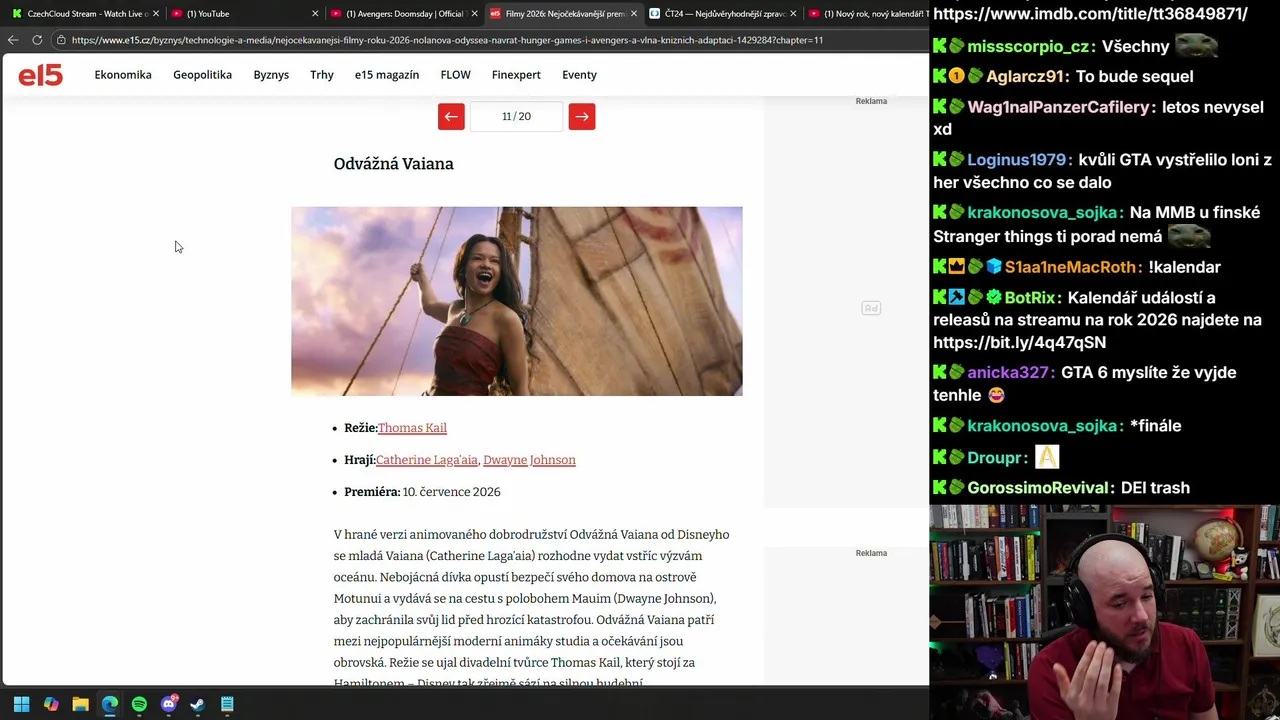Viewport: 1280px width, 720px height.
Task: Open Discord from the taskbar
Action: [169, 704]
